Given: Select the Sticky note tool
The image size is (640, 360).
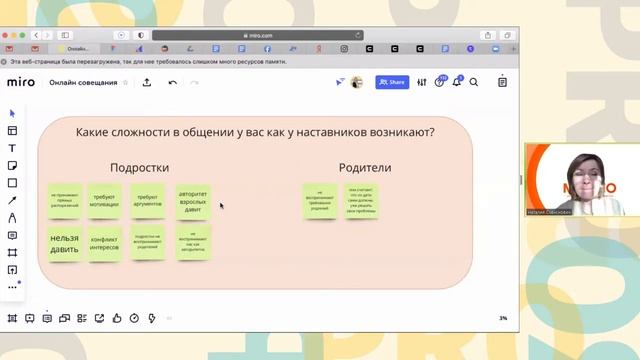Looking at the screenshot, I should 12,166.
